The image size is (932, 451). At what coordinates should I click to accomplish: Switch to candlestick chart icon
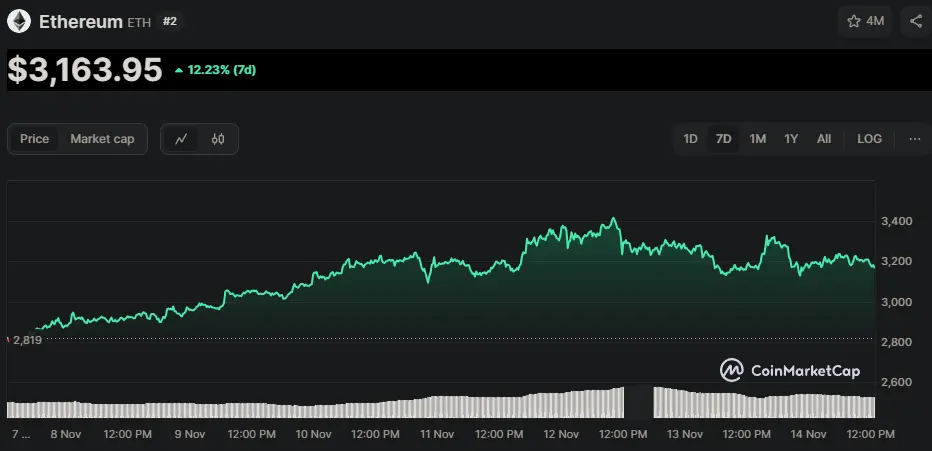pos(218,139)
